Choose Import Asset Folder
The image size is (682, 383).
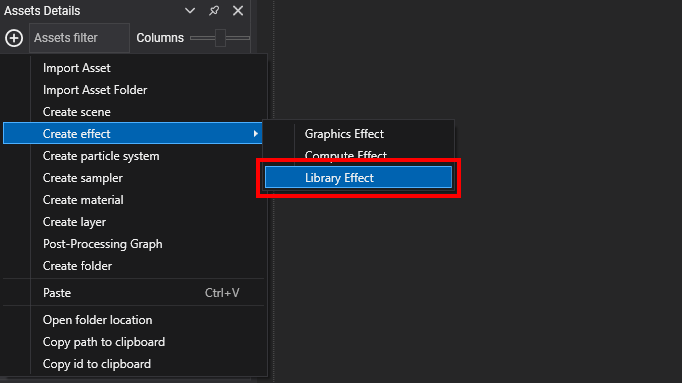tap(134, 90)
